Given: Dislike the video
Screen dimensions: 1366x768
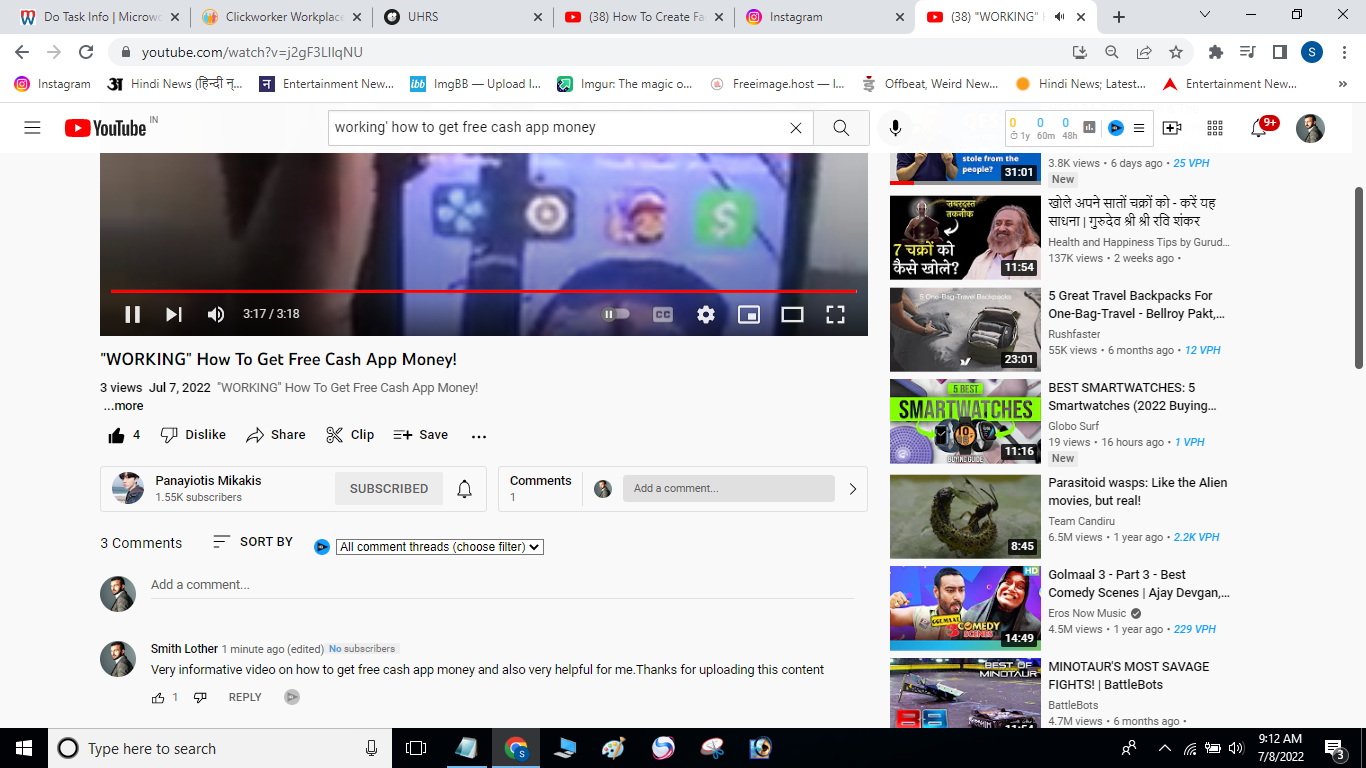Looking at the screenshot, I should [x=193, y=435].
